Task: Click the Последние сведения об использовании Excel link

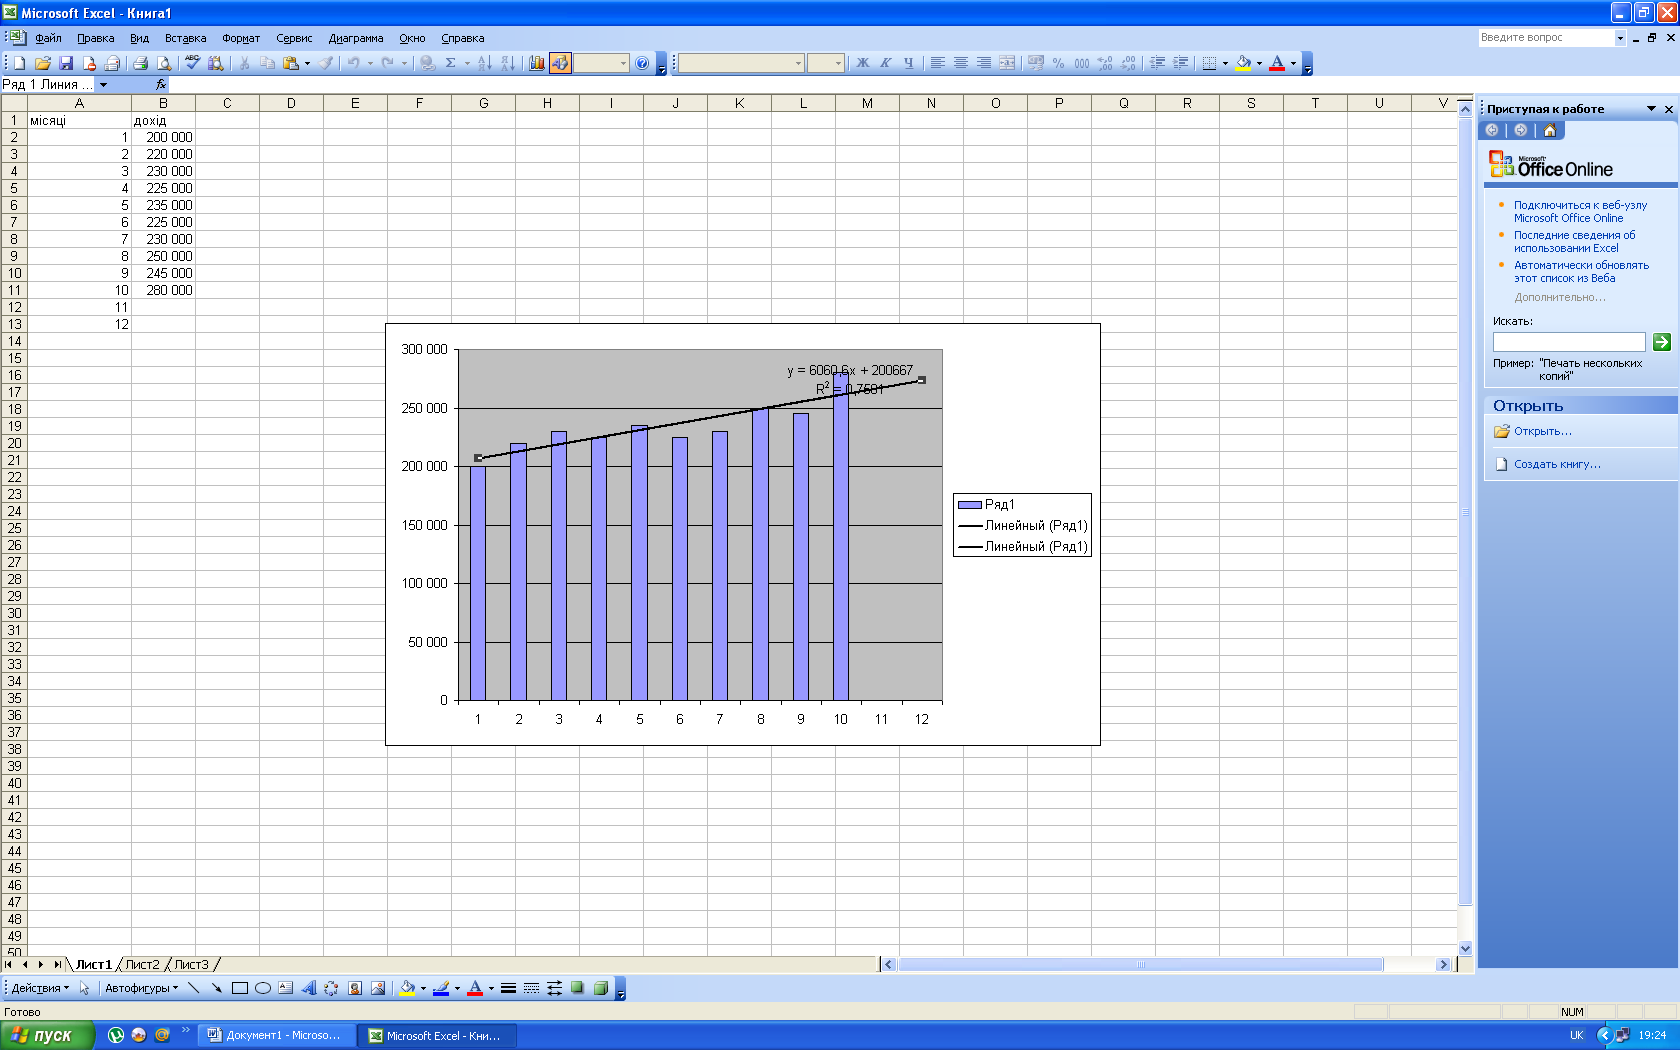Action: [x=1574, y=241]
